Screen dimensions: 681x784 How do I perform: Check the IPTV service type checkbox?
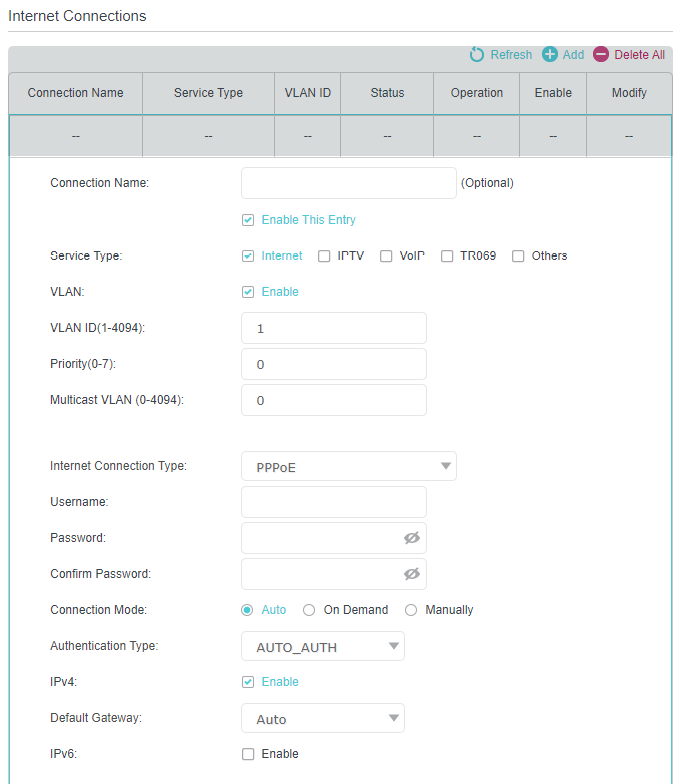pyautogui.click(x=324, y=256)
